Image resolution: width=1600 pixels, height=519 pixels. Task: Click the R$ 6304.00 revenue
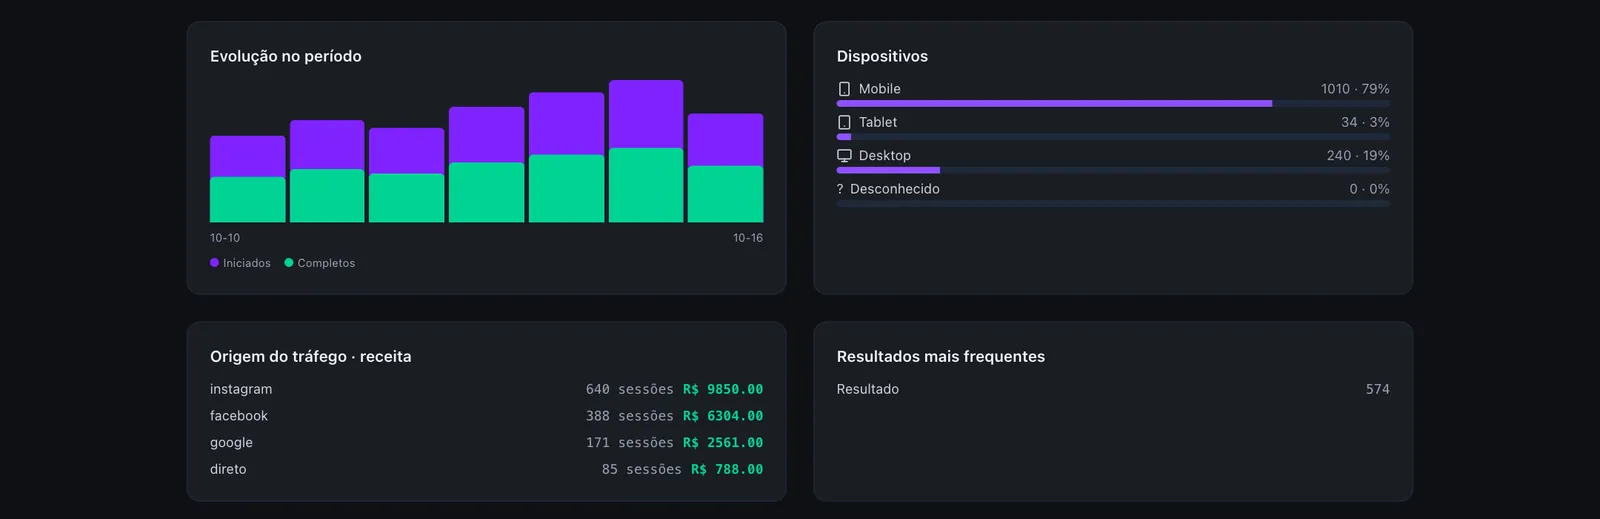click(x=723, y=416)
